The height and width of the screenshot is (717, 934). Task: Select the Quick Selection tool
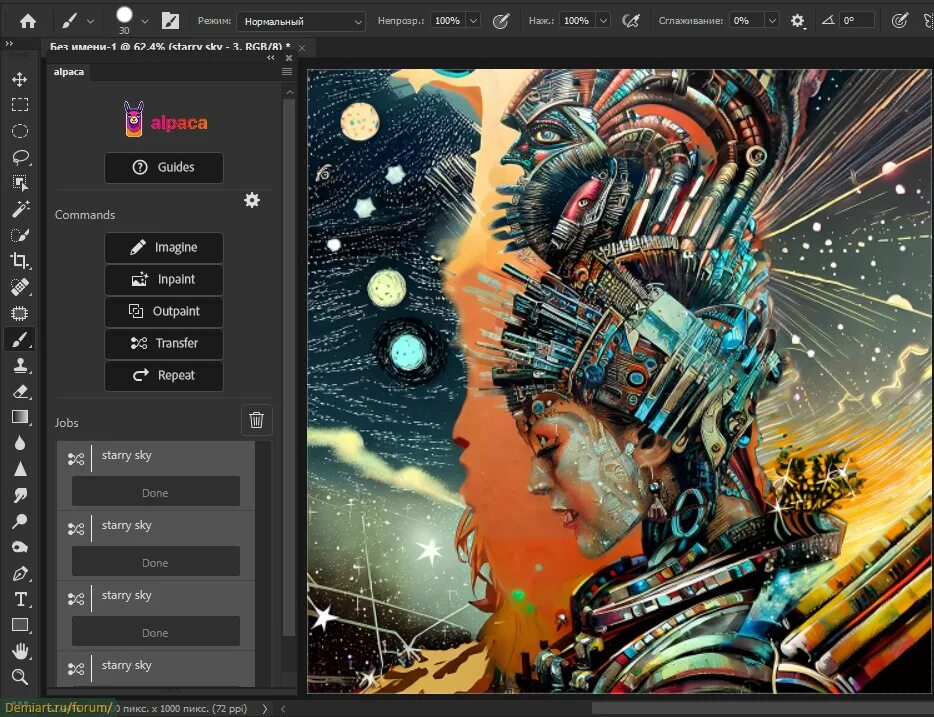[20, 235]
